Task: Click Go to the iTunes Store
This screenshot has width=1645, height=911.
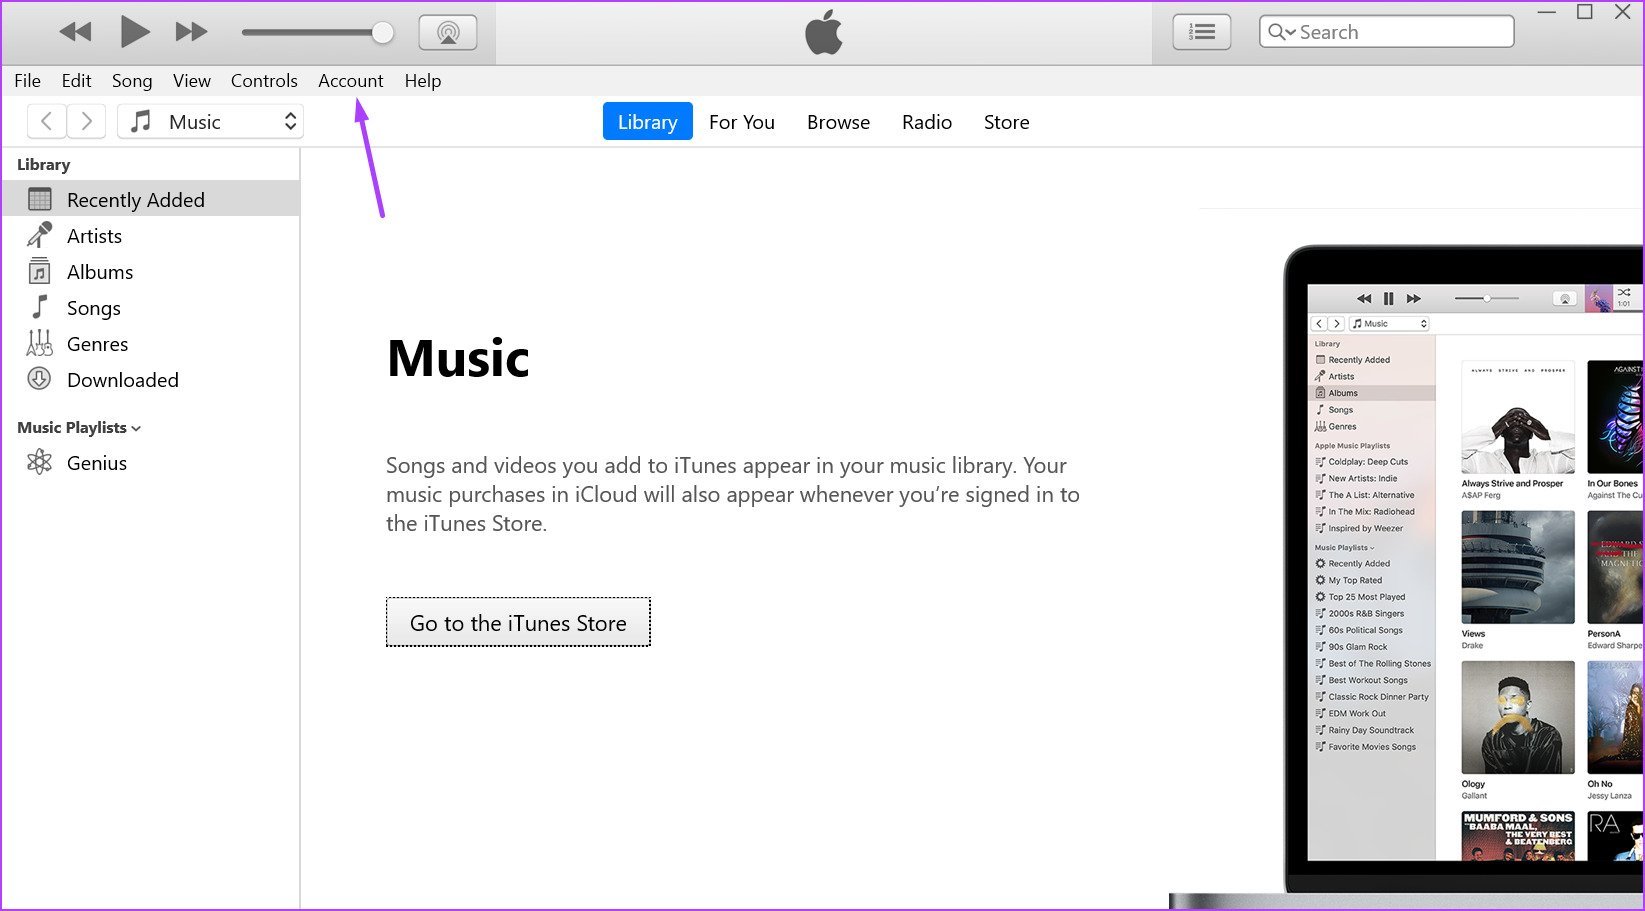Action: [x=518, y=623]
